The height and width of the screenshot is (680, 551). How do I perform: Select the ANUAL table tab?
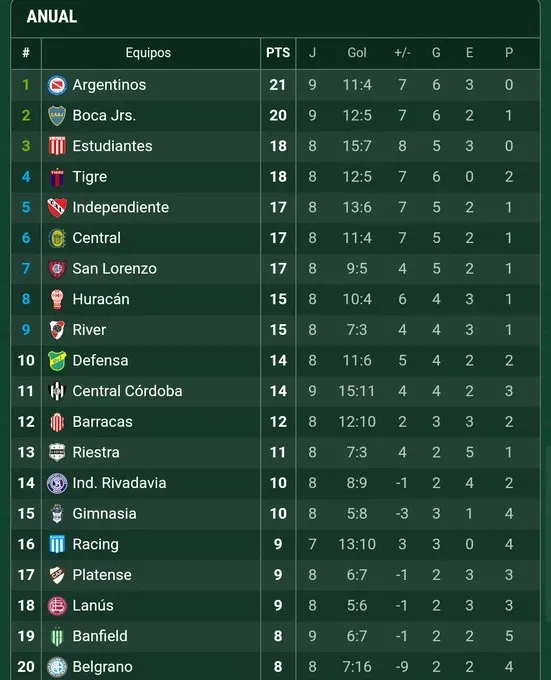click(x=52, y=16)
